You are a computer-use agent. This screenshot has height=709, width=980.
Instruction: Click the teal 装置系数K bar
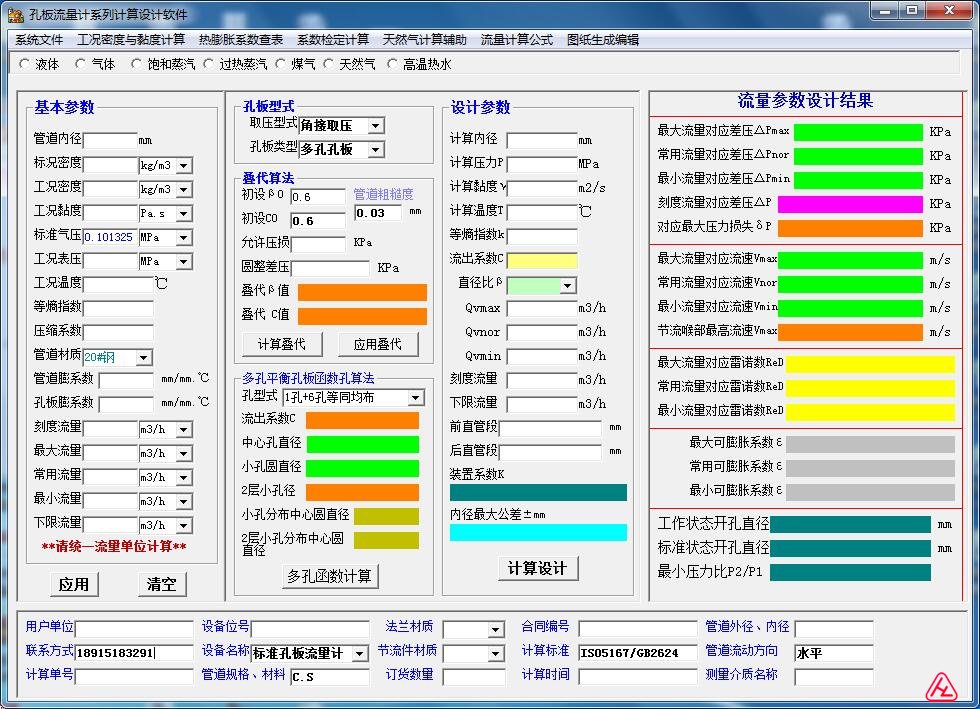[x=538, y=493]
